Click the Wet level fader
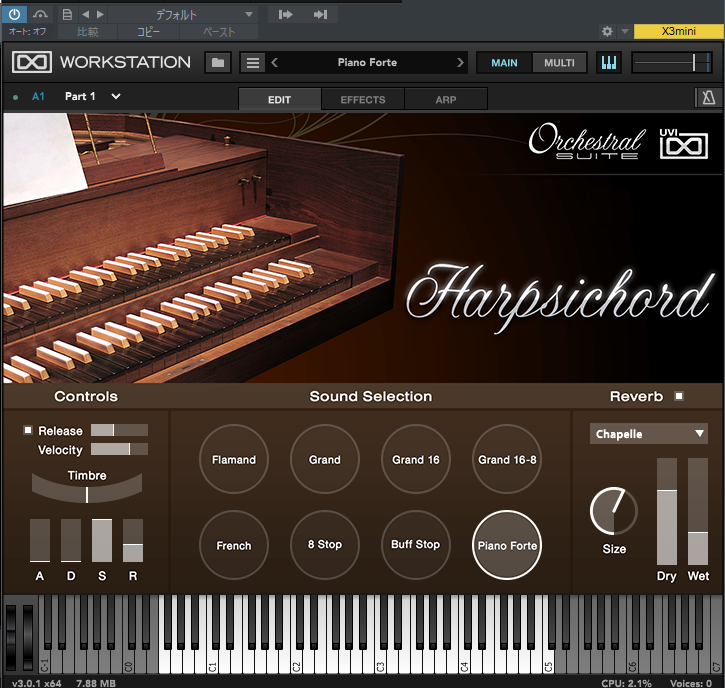 point(698,511)
